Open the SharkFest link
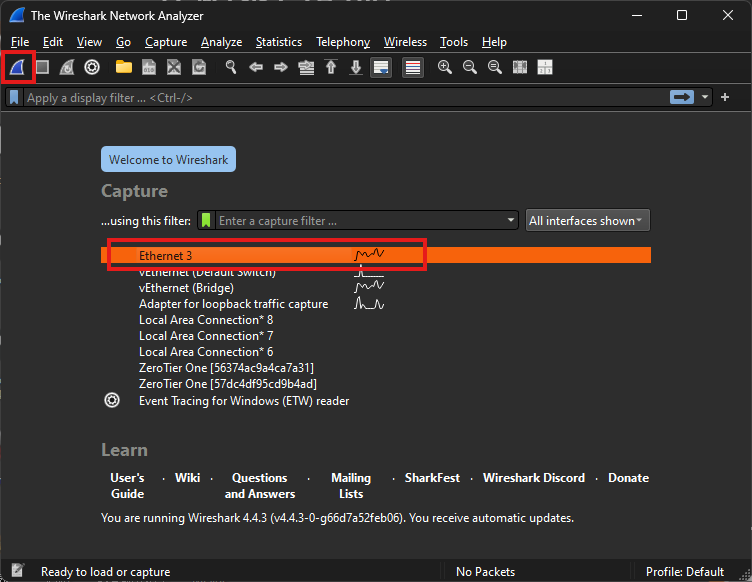Image resolution: width=752 pixels, height=582 pixels. tap(432, 478)
